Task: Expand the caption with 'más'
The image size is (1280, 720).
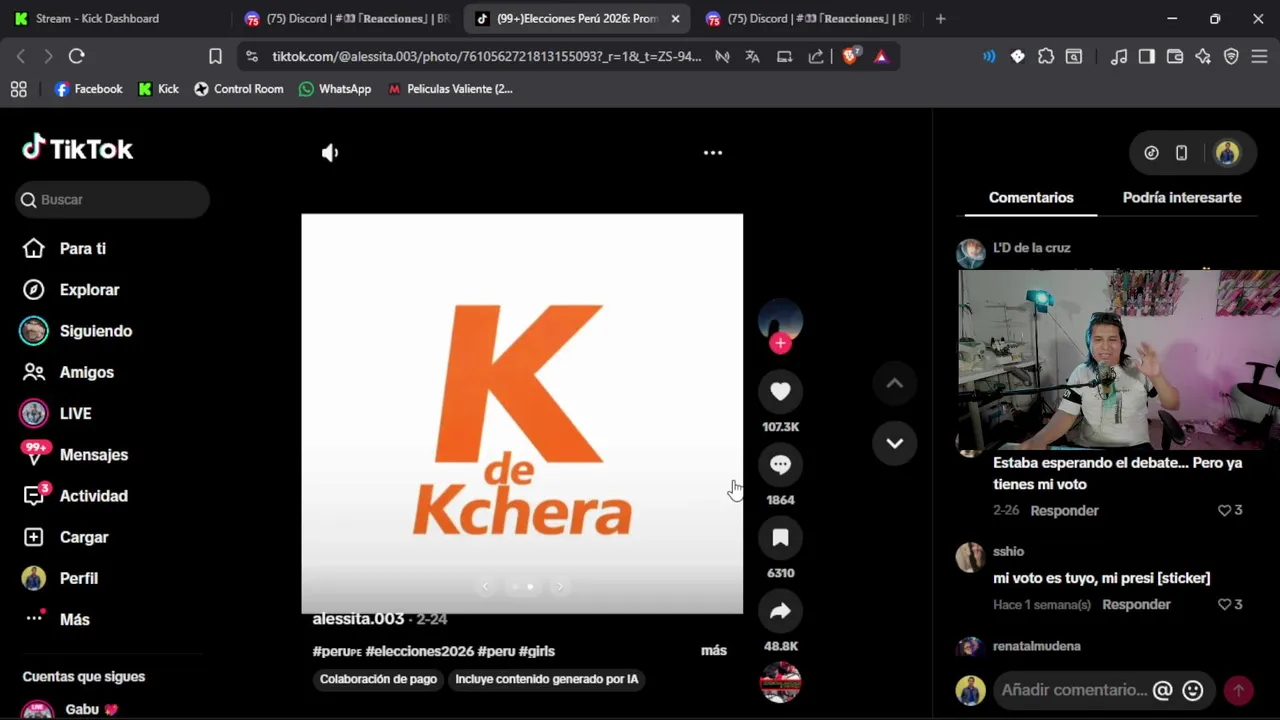Action: click(x=714, y=651)
